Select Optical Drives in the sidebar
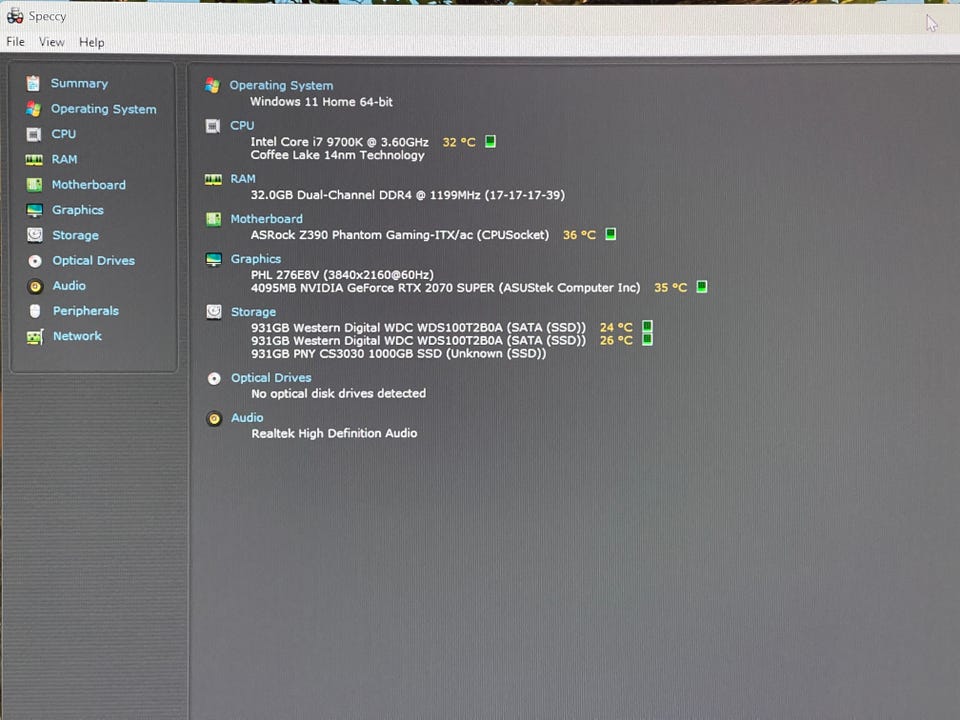960x720 pixels. 94,260
